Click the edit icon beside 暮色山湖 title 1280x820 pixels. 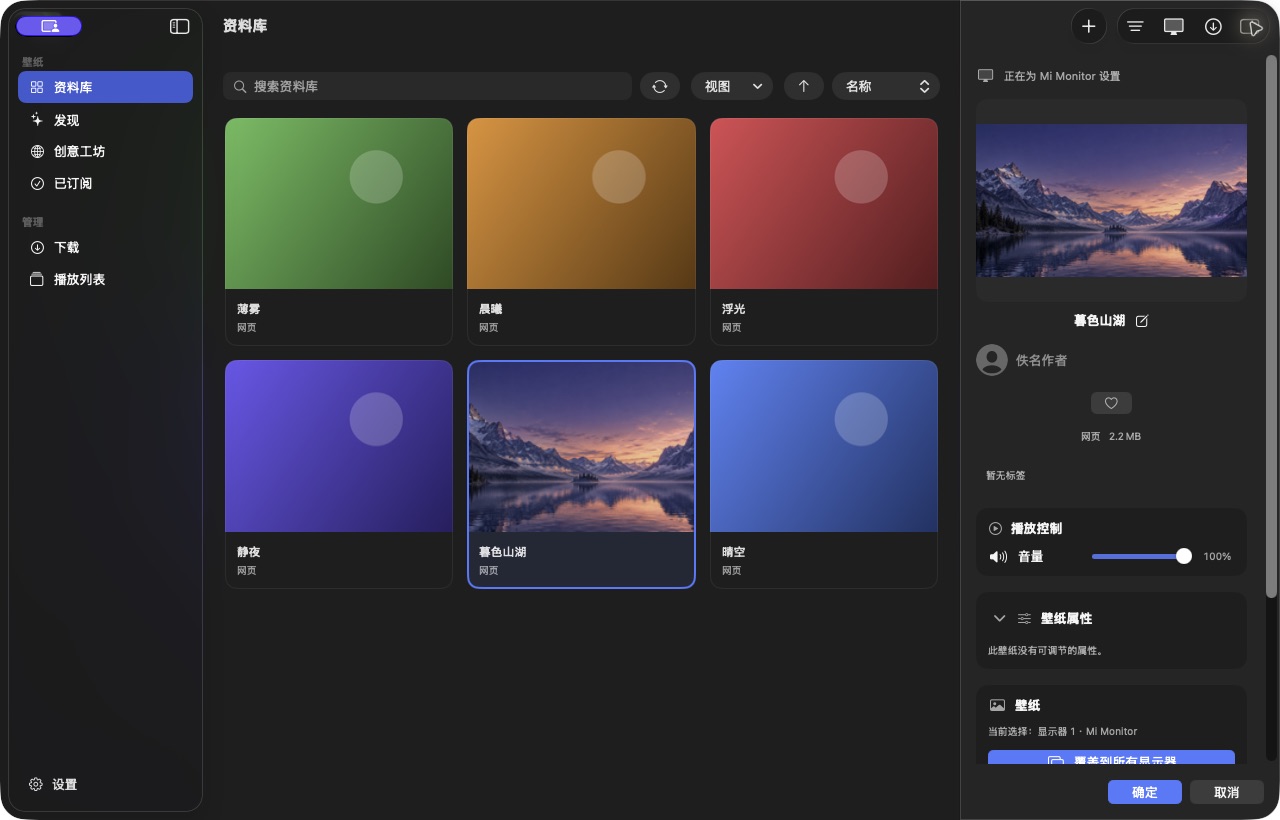click(x=1142, y=321)
